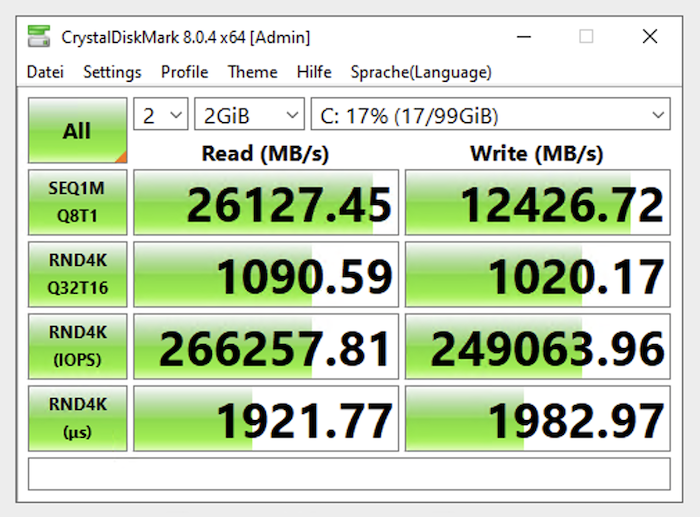The height and width of the screenshot is (517, 700).
Task: Start all benchmarks with the All button
Action: point(77,130)
